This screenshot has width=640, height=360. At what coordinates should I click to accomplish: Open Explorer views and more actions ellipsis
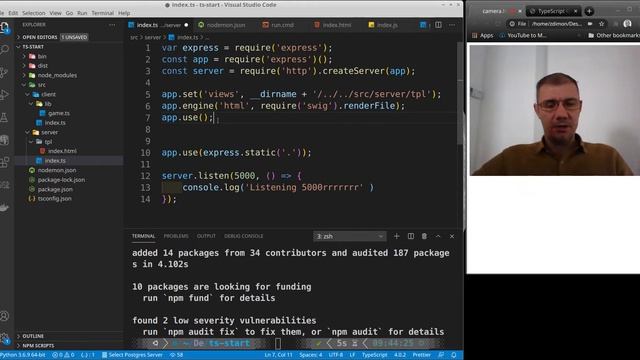(112, 25)
